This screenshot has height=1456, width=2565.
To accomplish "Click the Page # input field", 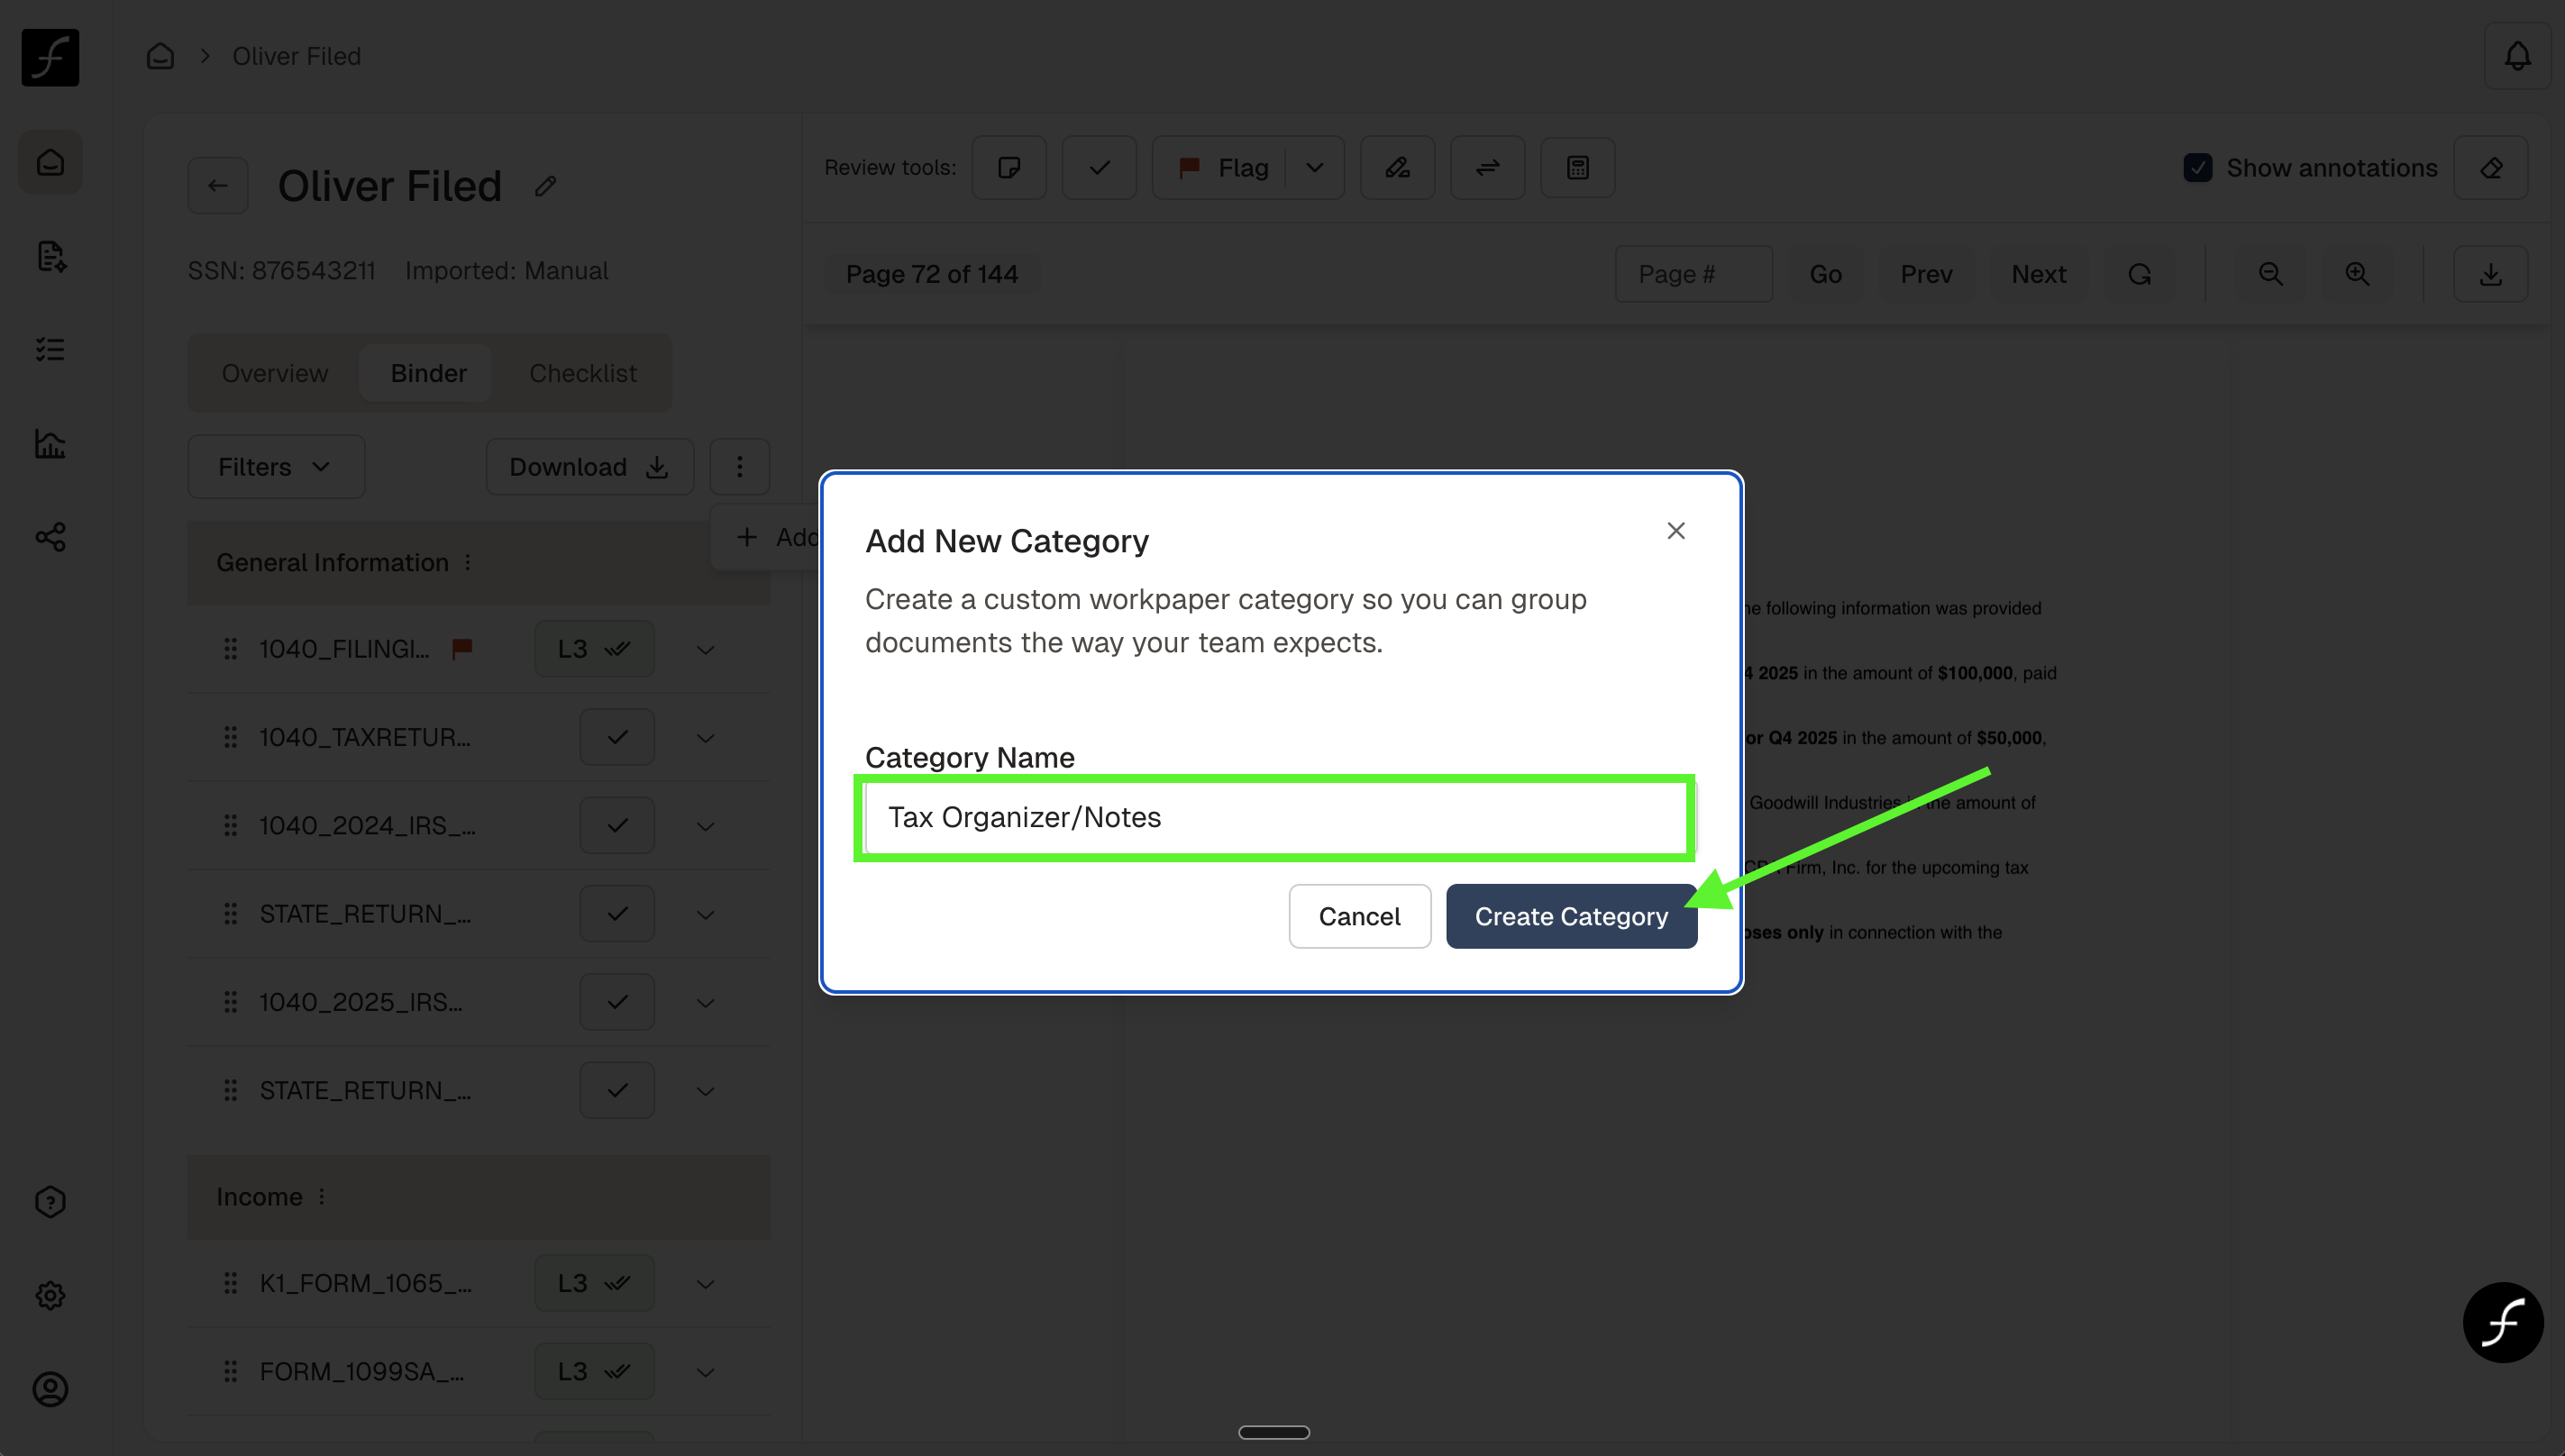I will point(1694,274).
